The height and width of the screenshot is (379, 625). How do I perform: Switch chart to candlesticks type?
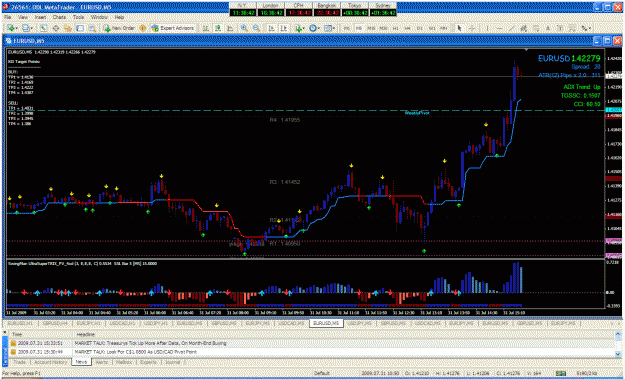(218, 28)
